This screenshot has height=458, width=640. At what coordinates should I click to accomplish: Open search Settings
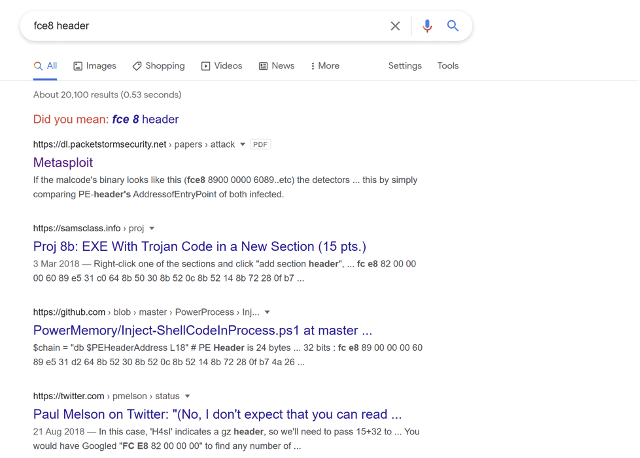(x=405, y=66)
